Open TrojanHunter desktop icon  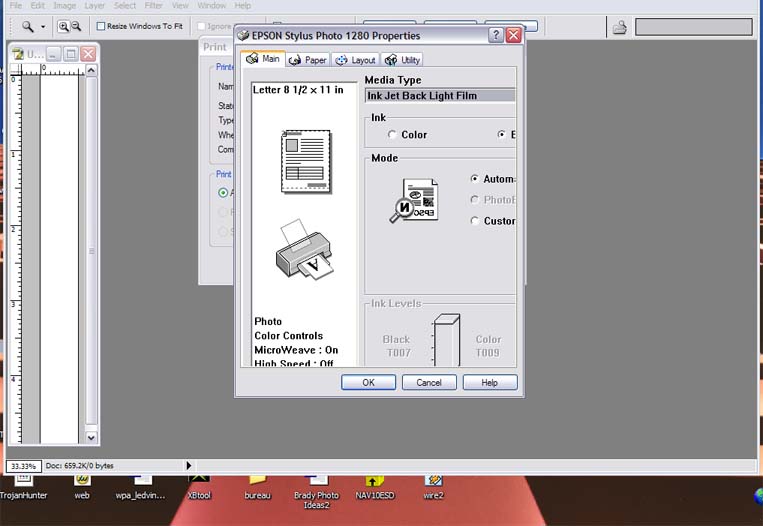coord(23,488)
